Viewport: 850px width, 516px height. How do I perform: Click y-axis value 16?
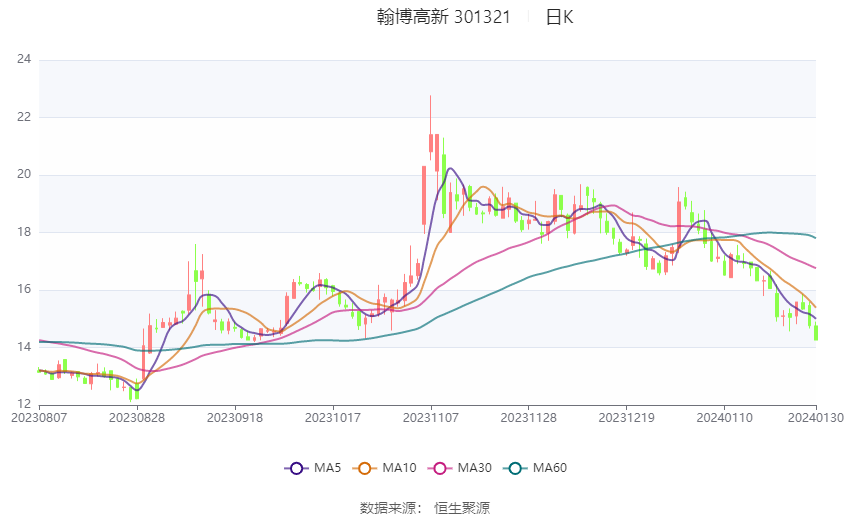coord(24,289)
